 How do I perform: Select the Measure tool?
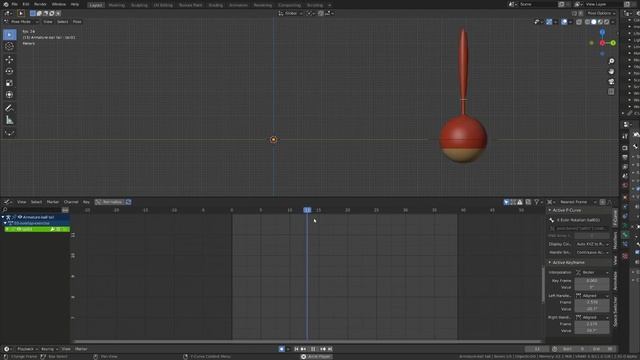pyautogui.click(x=9, y=120)
